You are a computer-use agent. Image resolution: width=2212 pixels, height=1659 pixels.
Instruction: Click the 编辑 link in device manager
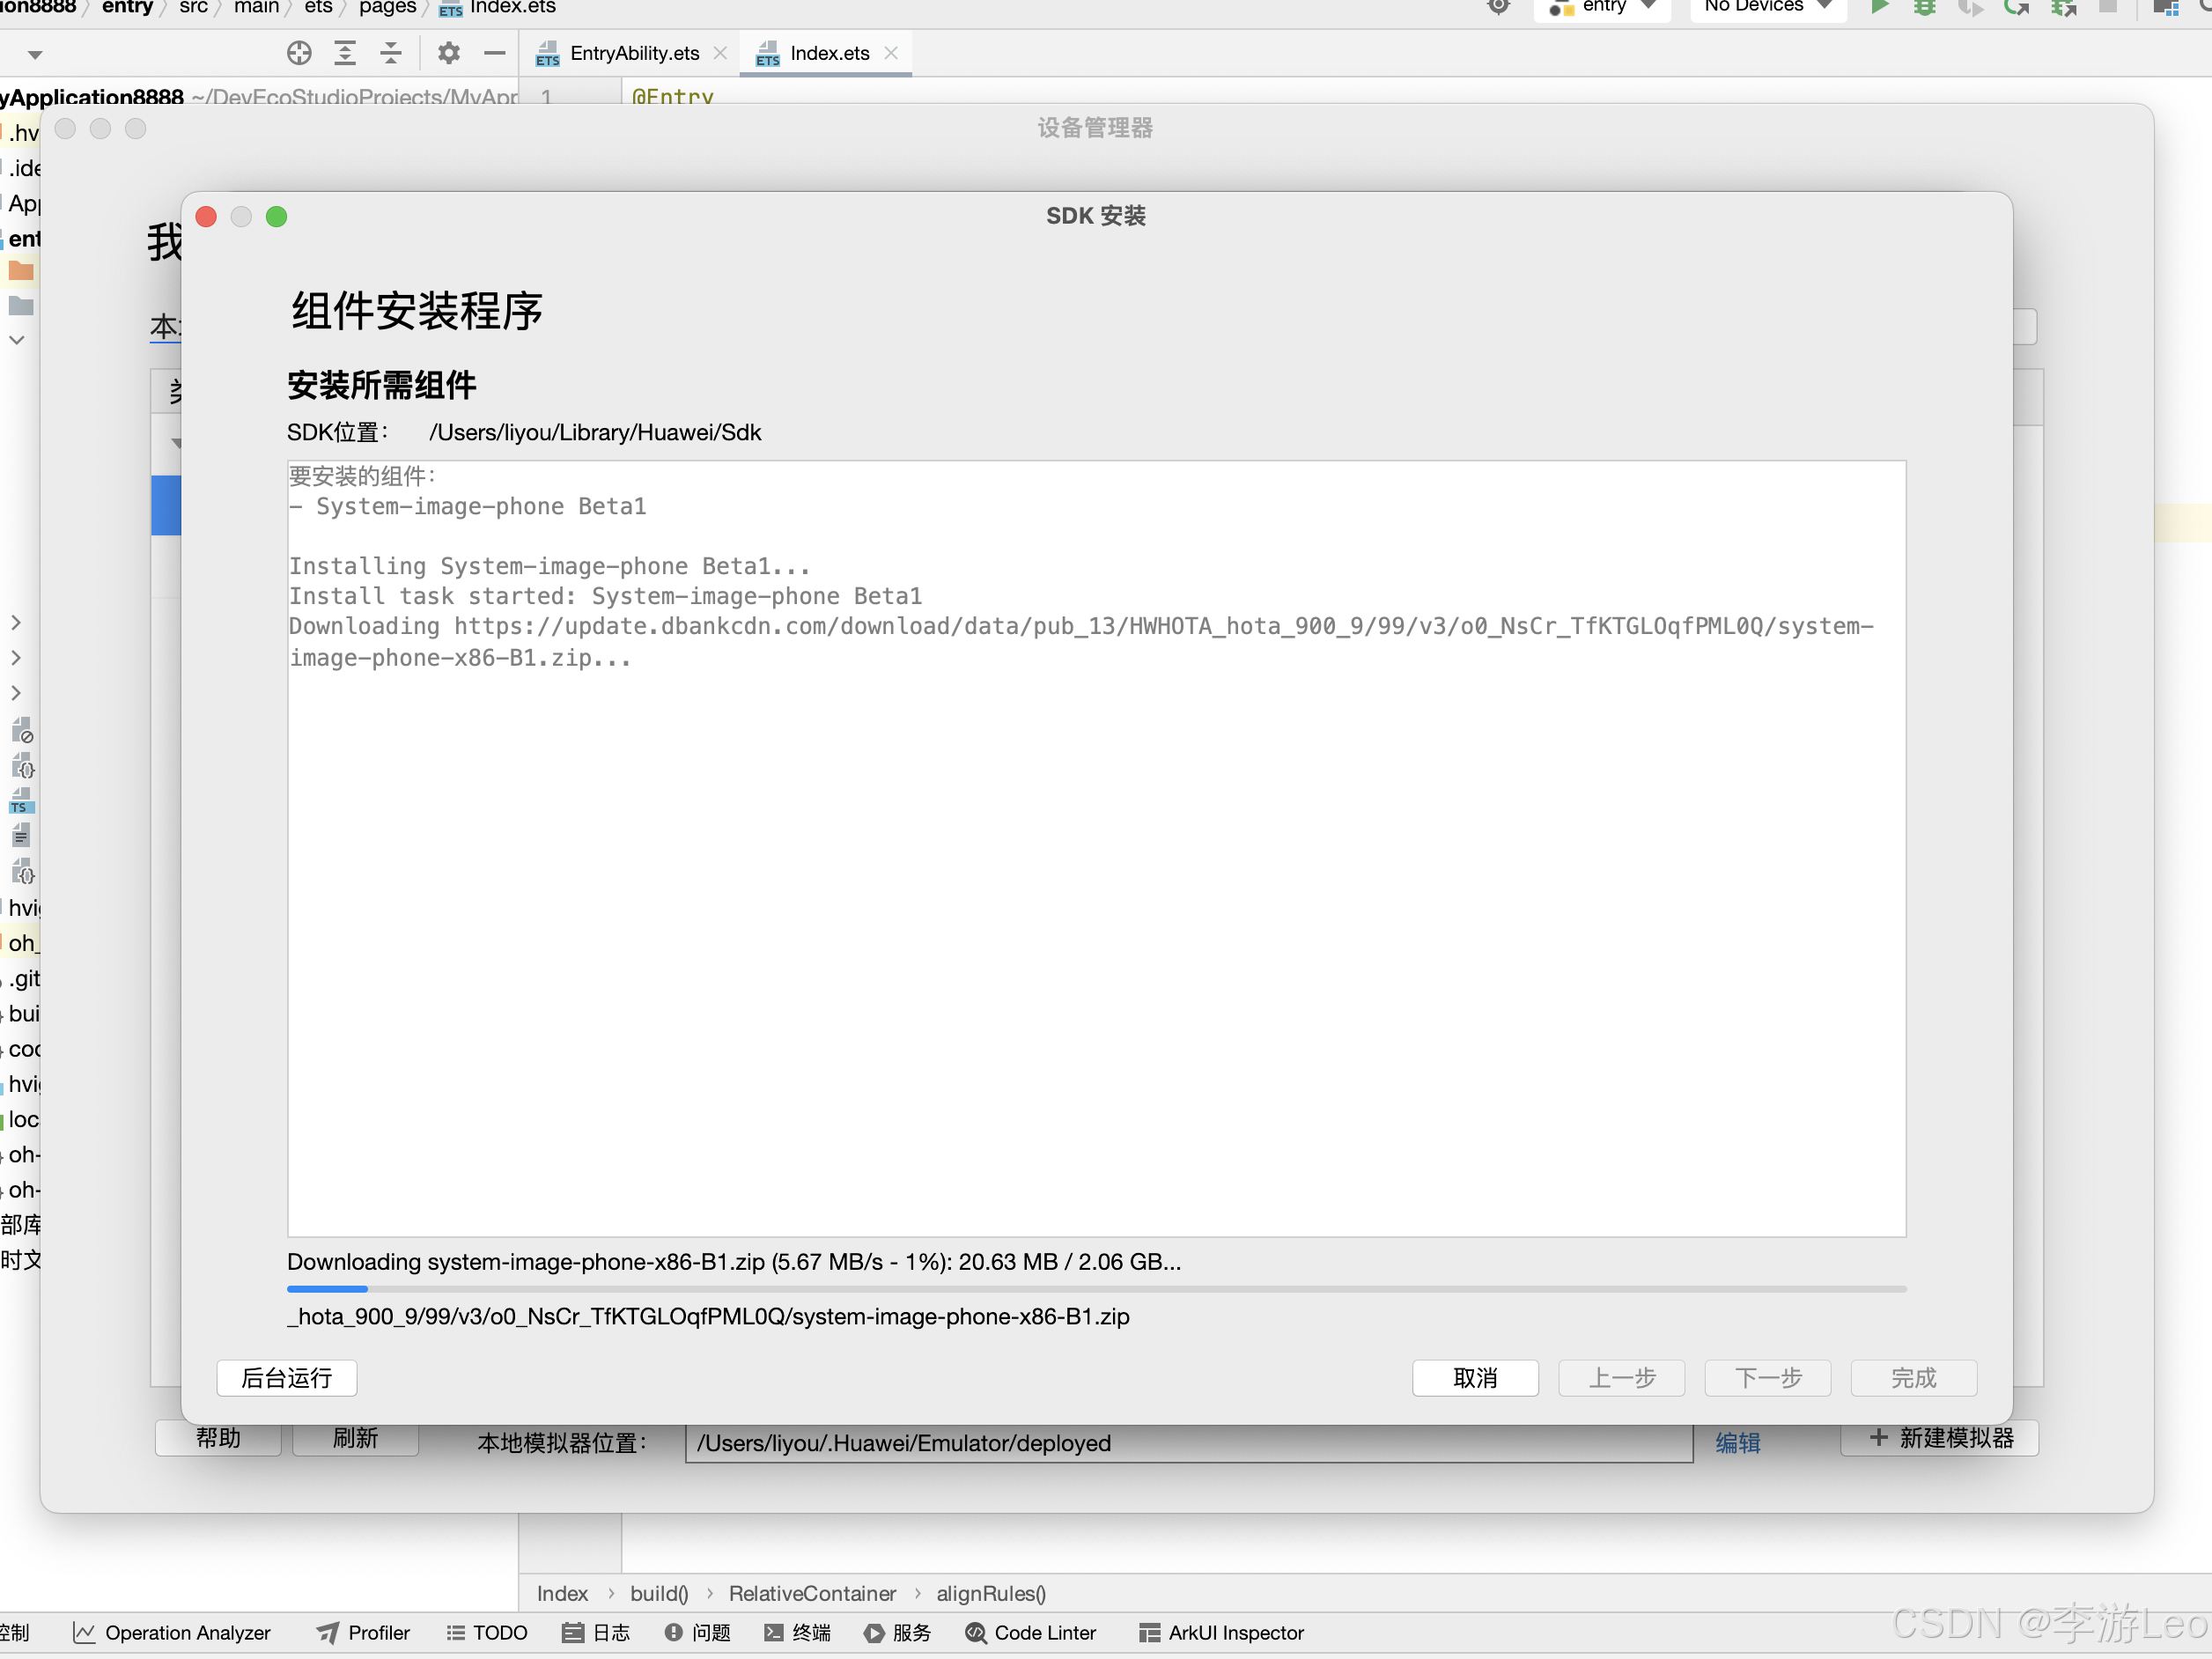coord(1738,1443)
